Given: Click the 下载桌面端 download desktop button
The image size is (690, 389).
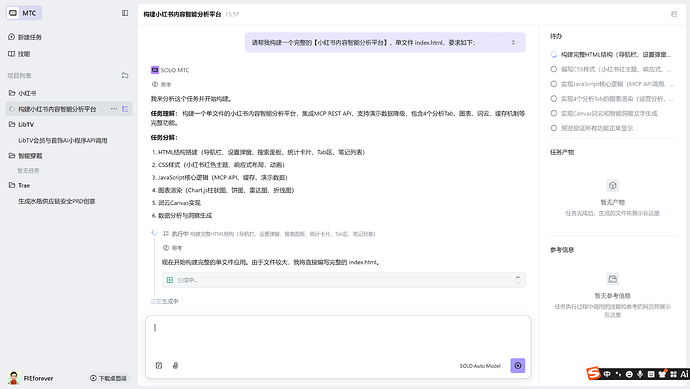Looking at the screenshot, I should click(109, 378).
